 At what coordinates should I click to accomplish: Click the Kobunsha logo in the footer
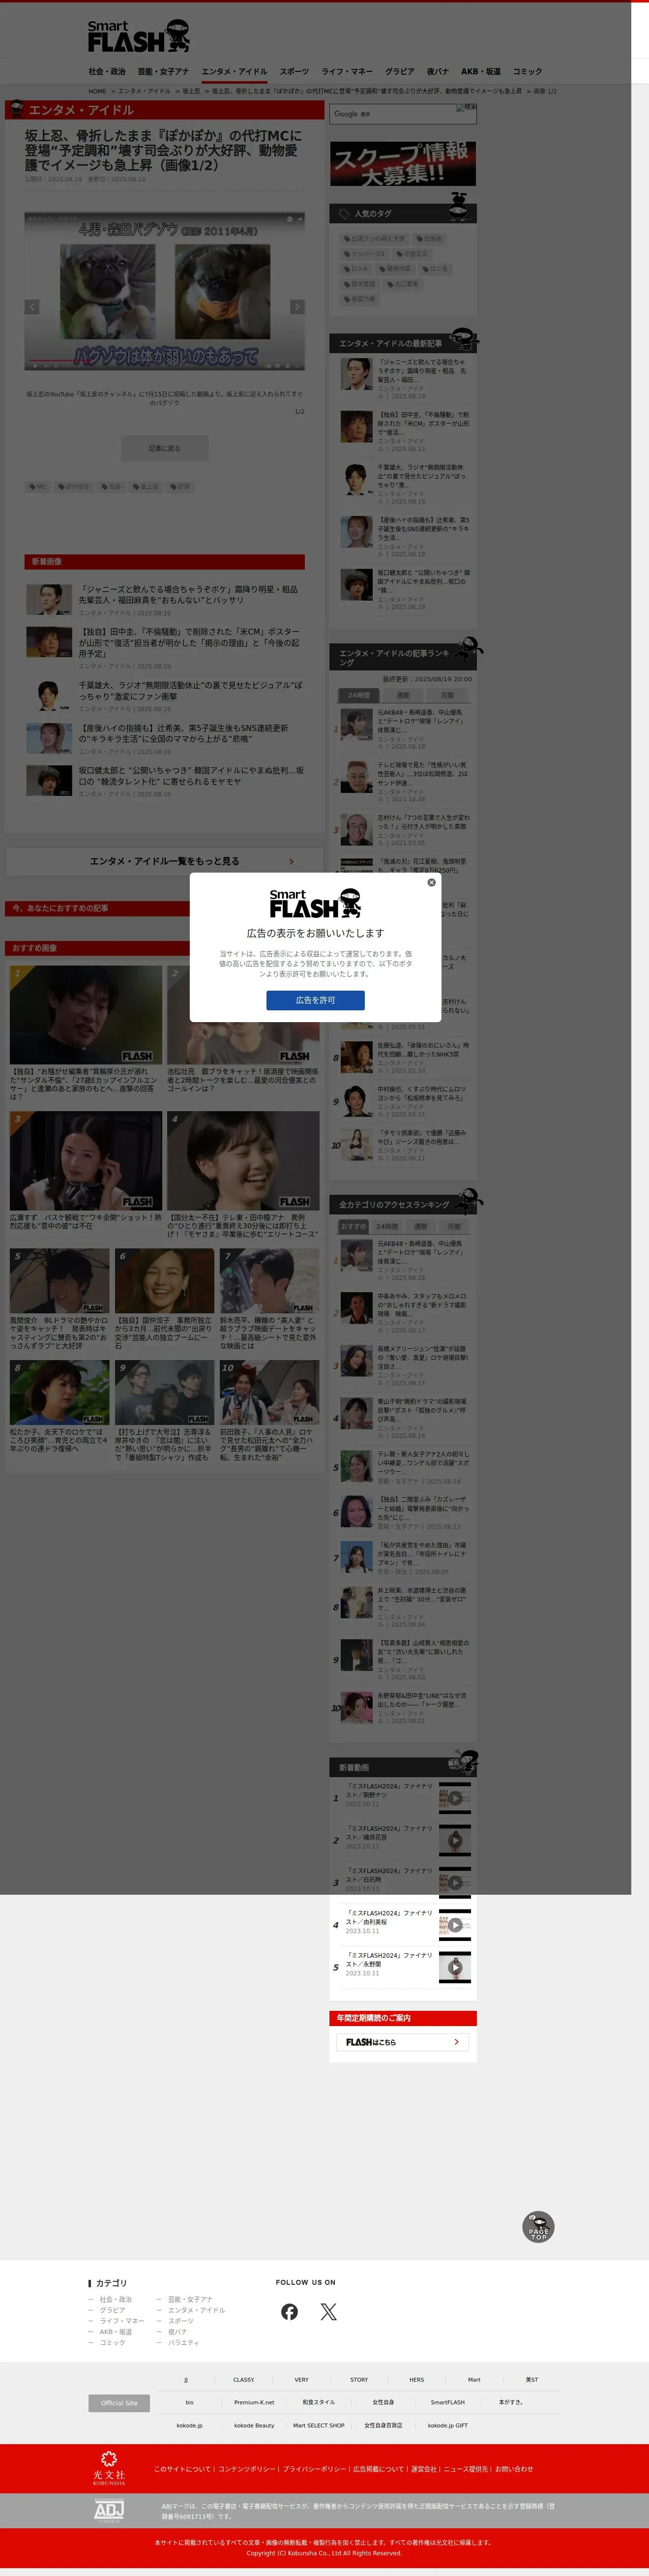pos(109,2468)
